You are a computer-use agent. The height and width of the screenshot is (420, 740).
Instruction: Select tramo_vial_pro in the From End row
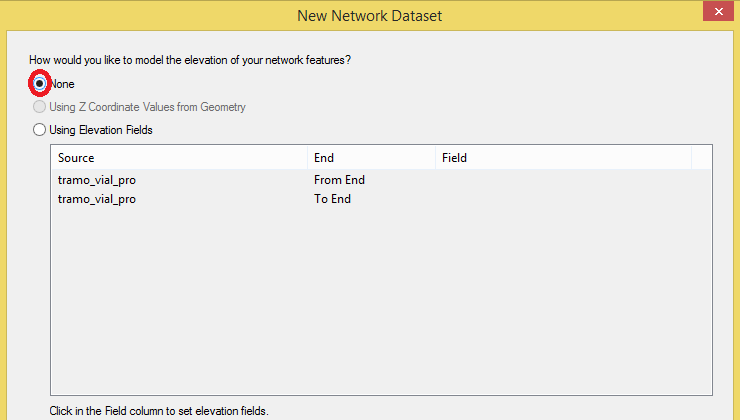[x=97, y=180]
